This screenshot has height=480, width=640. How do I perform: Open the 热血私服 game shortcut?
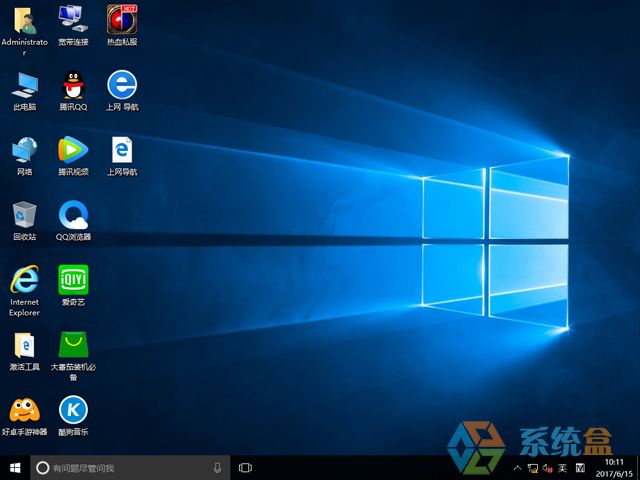(x=121, y=20)
